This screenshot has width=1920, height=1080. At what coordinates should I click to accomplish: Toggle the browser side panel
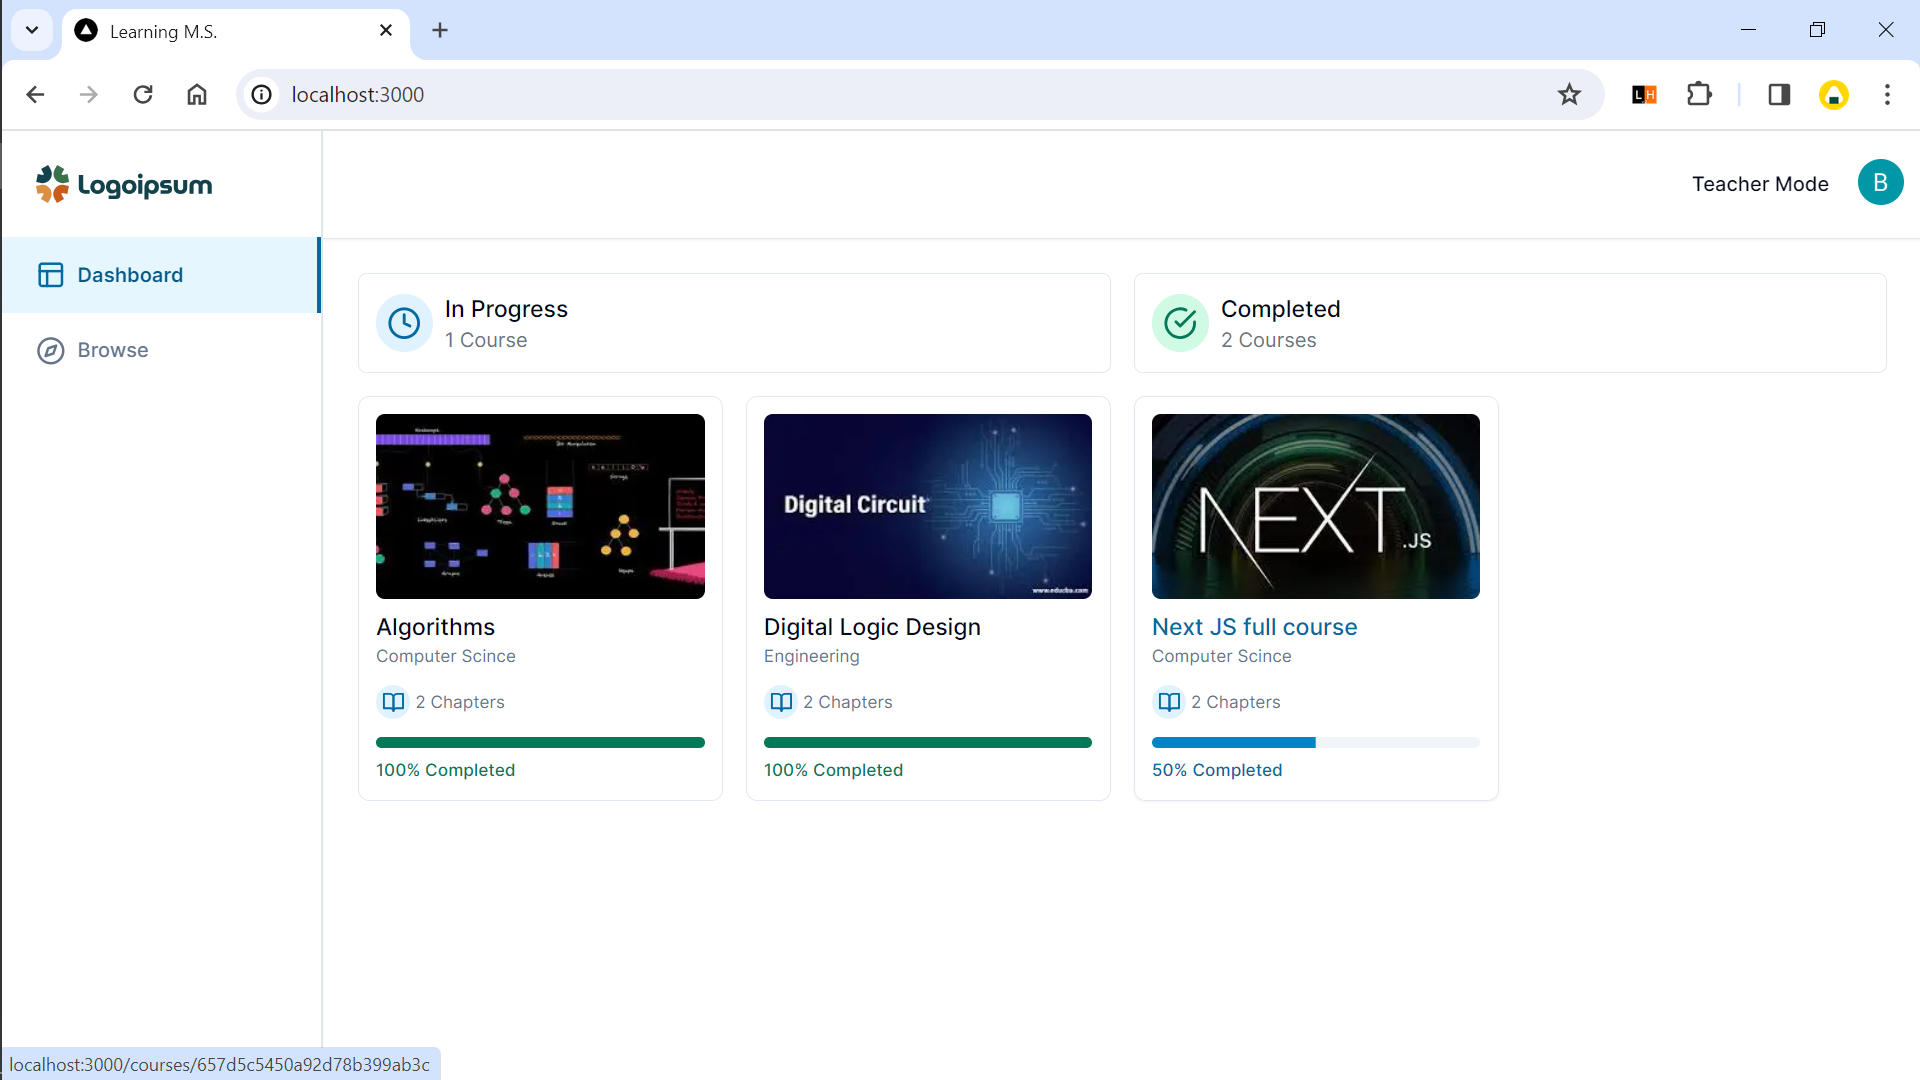point(1779,94)
